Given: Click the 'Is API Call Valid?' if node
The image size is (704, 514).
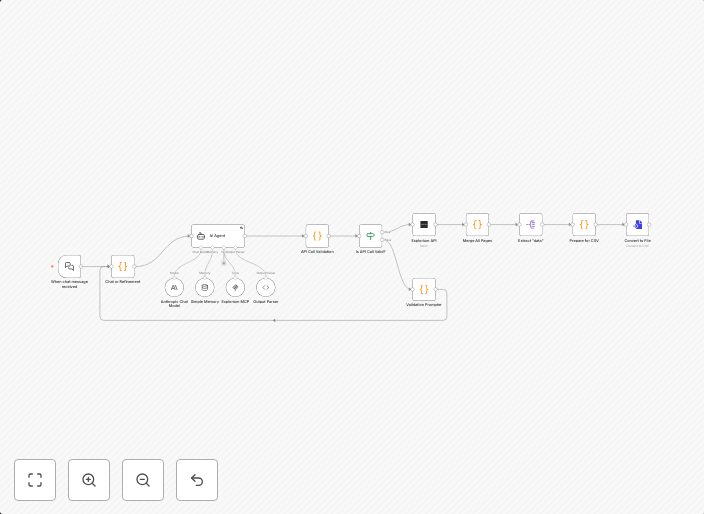Looking at the screenshot, I should (370, 236).
